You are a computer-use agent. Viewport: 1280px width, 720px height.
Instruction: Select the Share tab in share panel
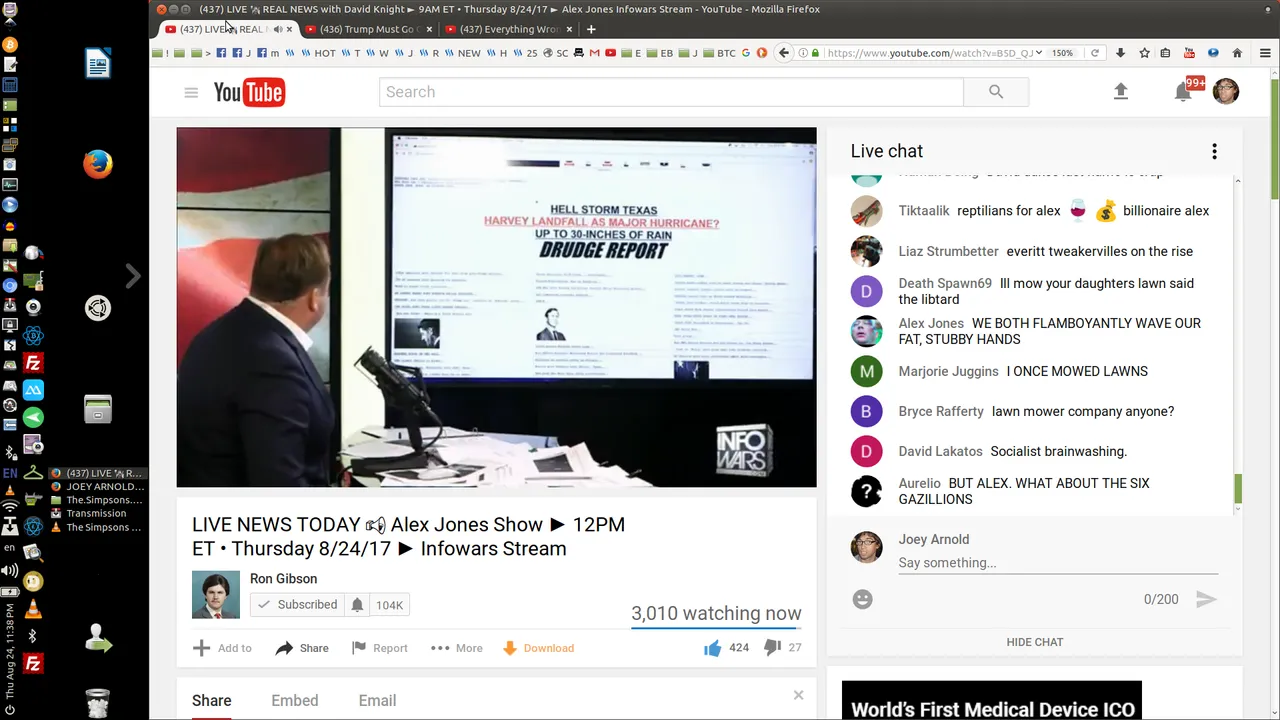point(212,701)
